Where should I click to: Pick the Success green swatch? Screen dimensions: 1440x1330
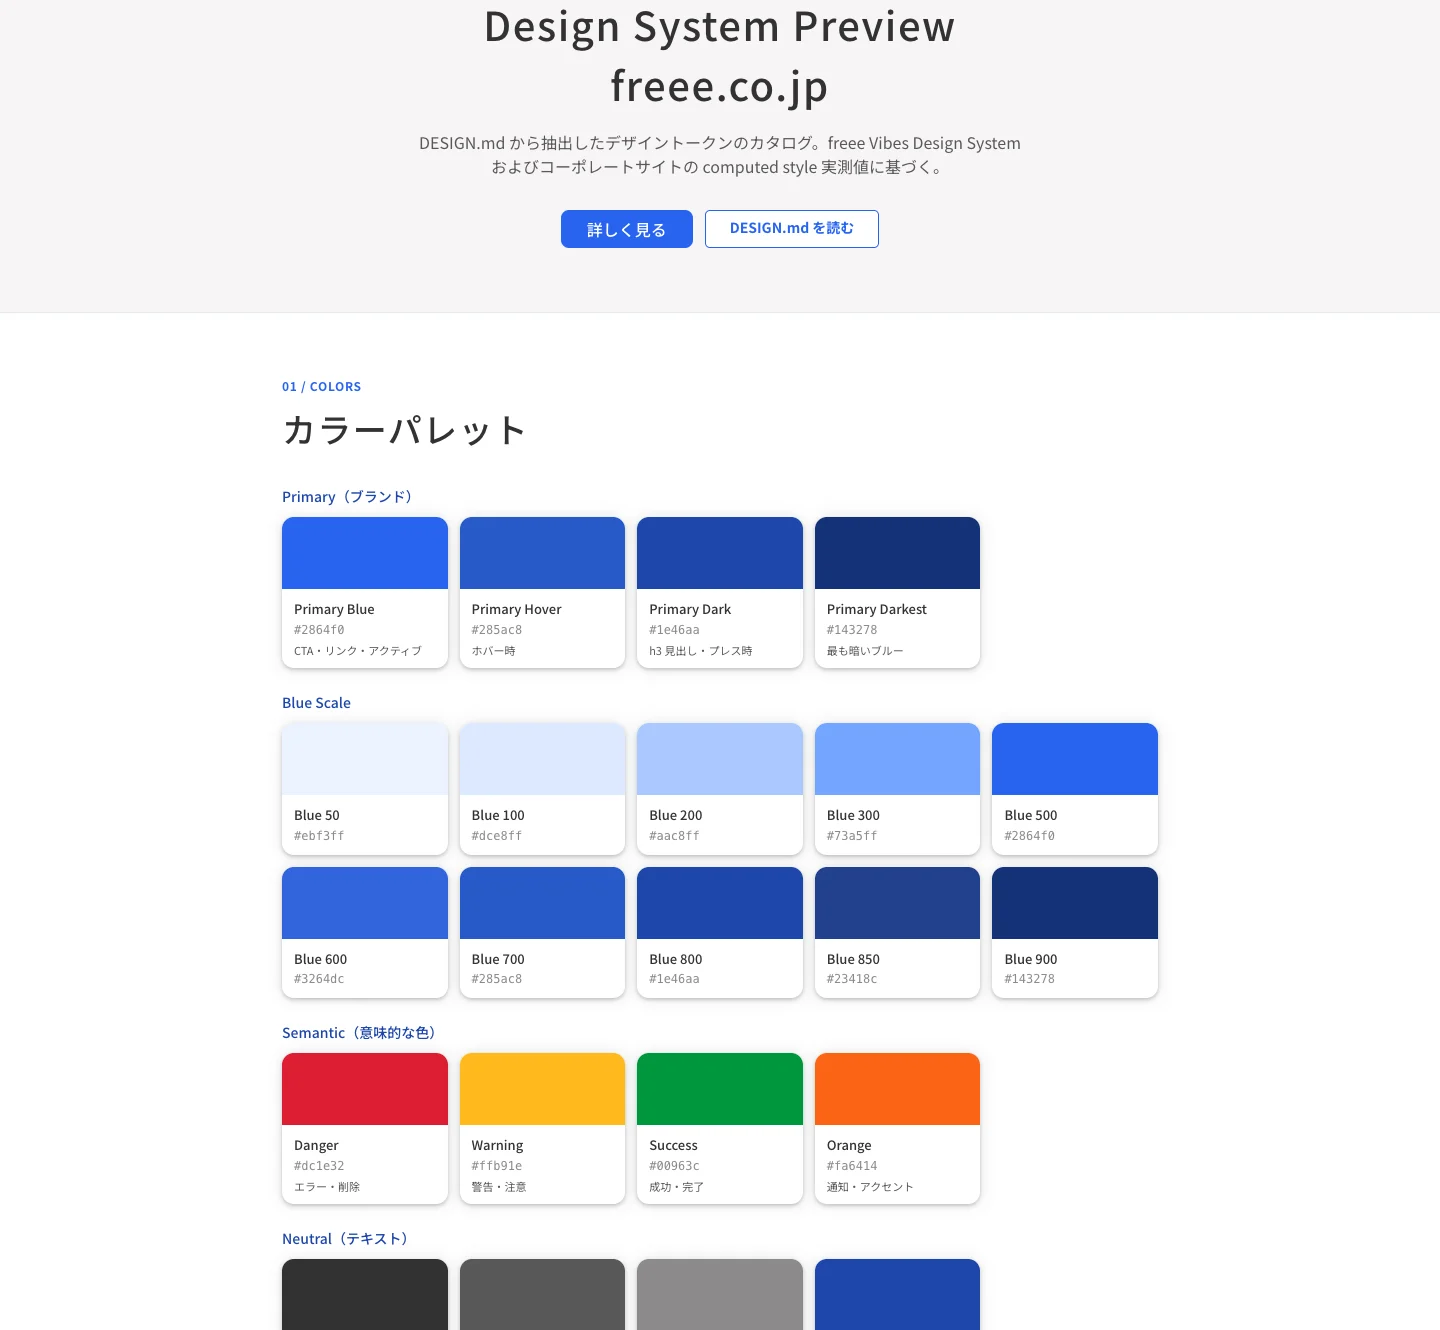[x=720, y=1128]
